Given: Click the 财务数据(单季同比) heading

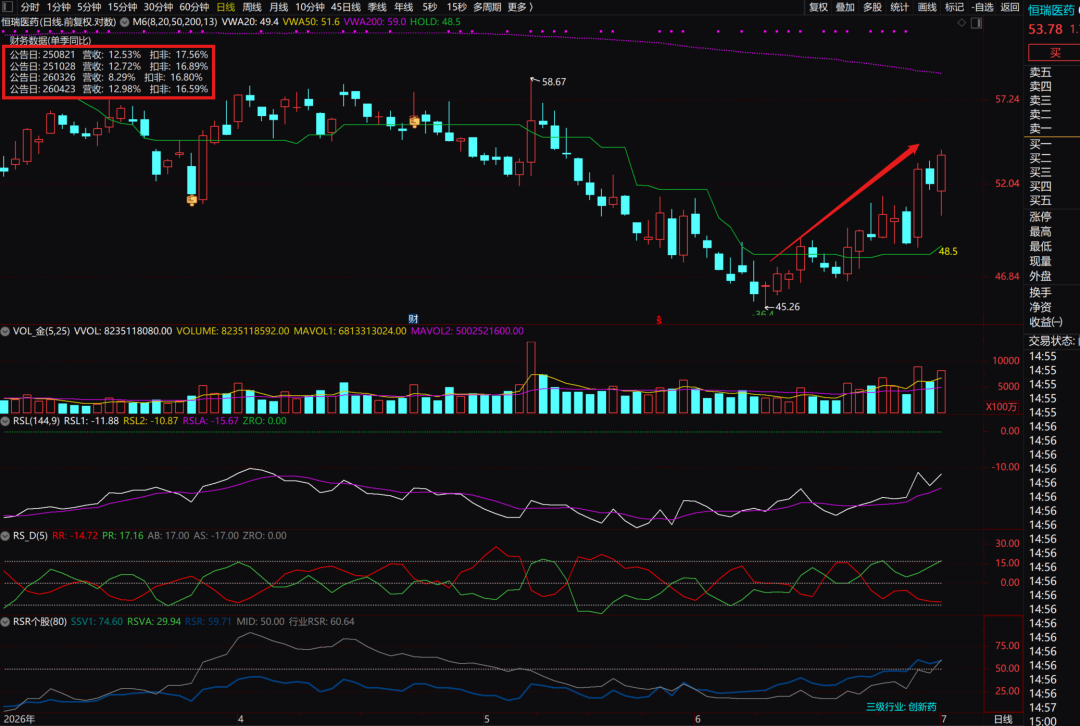Looking at the screenshot, I should pos(50,41).
